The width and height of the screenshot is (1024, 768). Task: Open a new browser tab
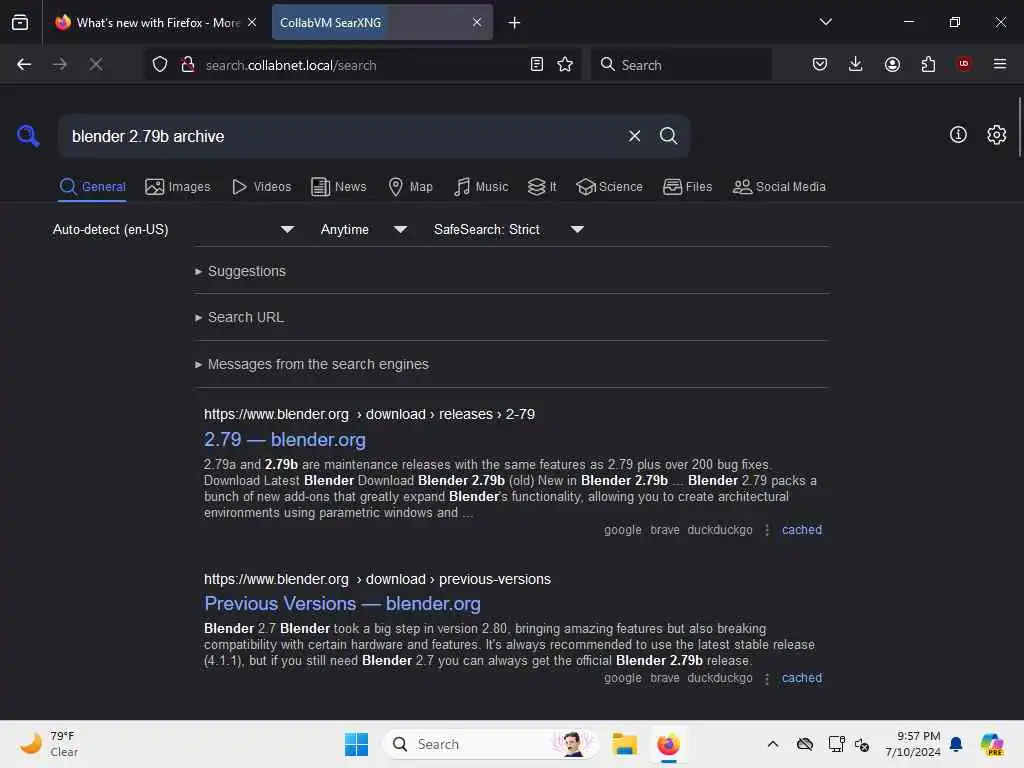[514, 23]
